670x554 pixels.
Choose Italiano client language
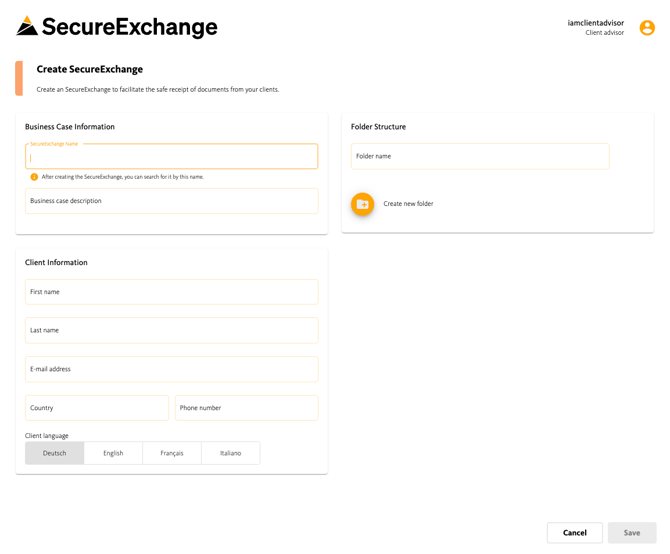[230, 453]
